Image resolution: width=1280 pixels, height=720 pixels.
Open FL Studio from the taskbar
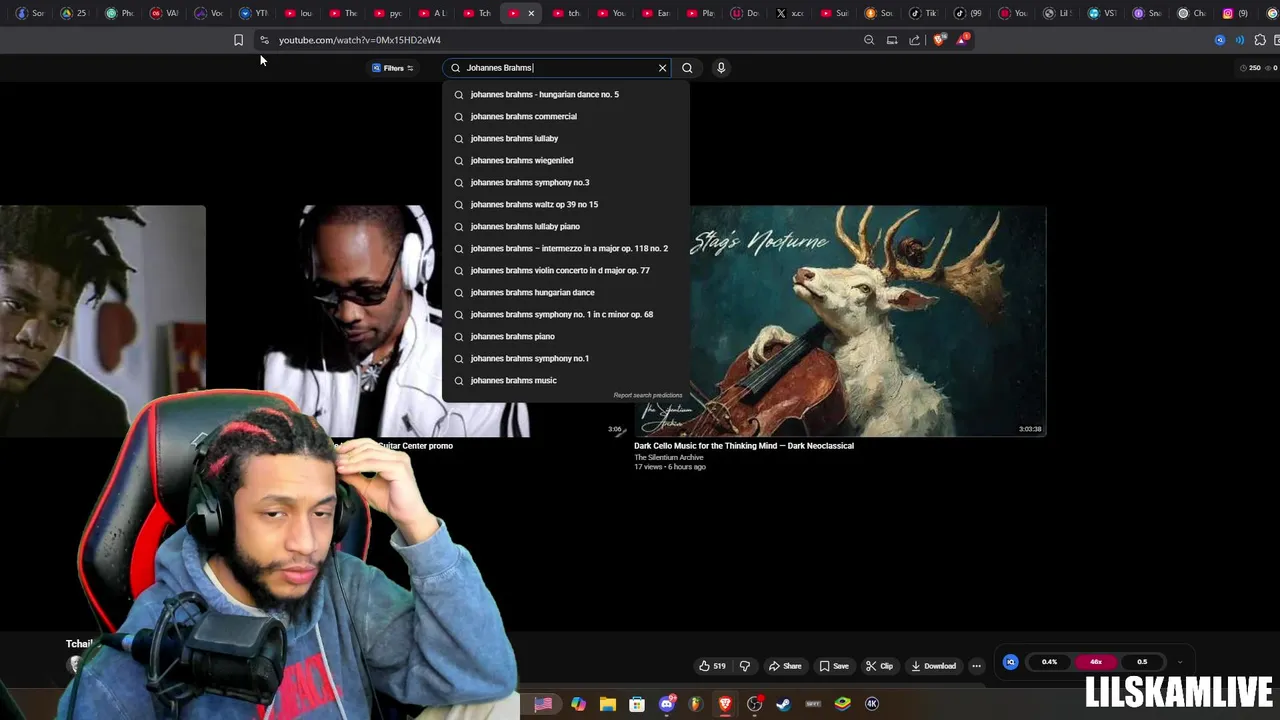(696, 704)
